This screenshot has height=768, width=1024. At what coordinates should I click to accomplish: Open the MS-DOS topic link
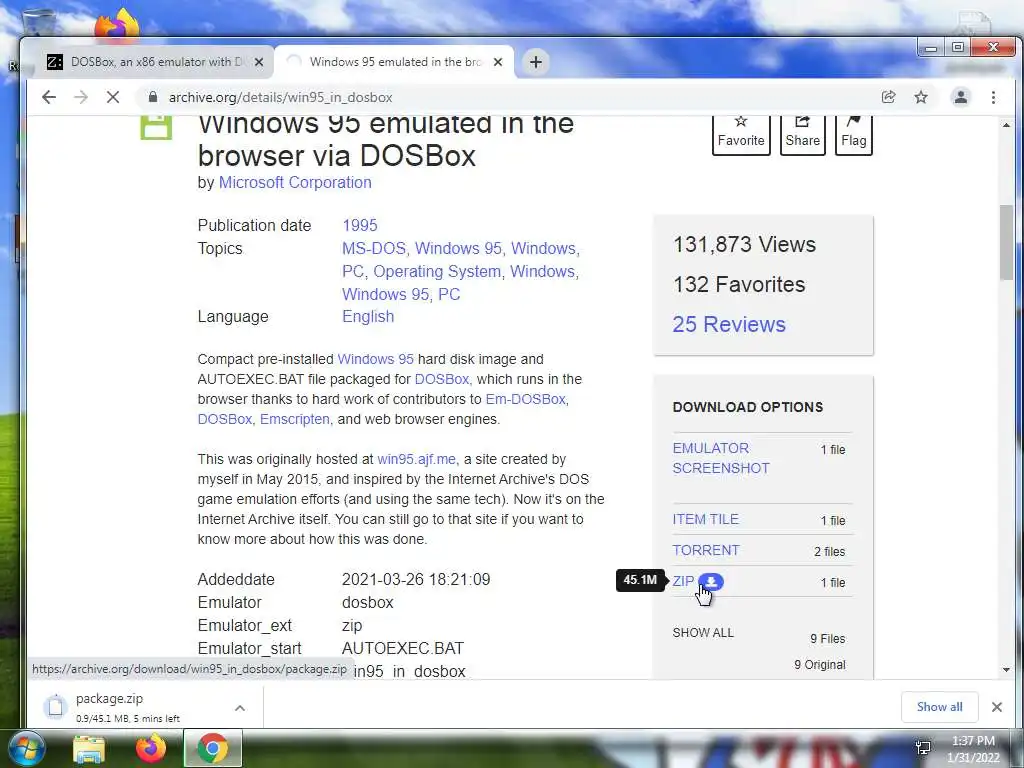(x=373, y=249)
